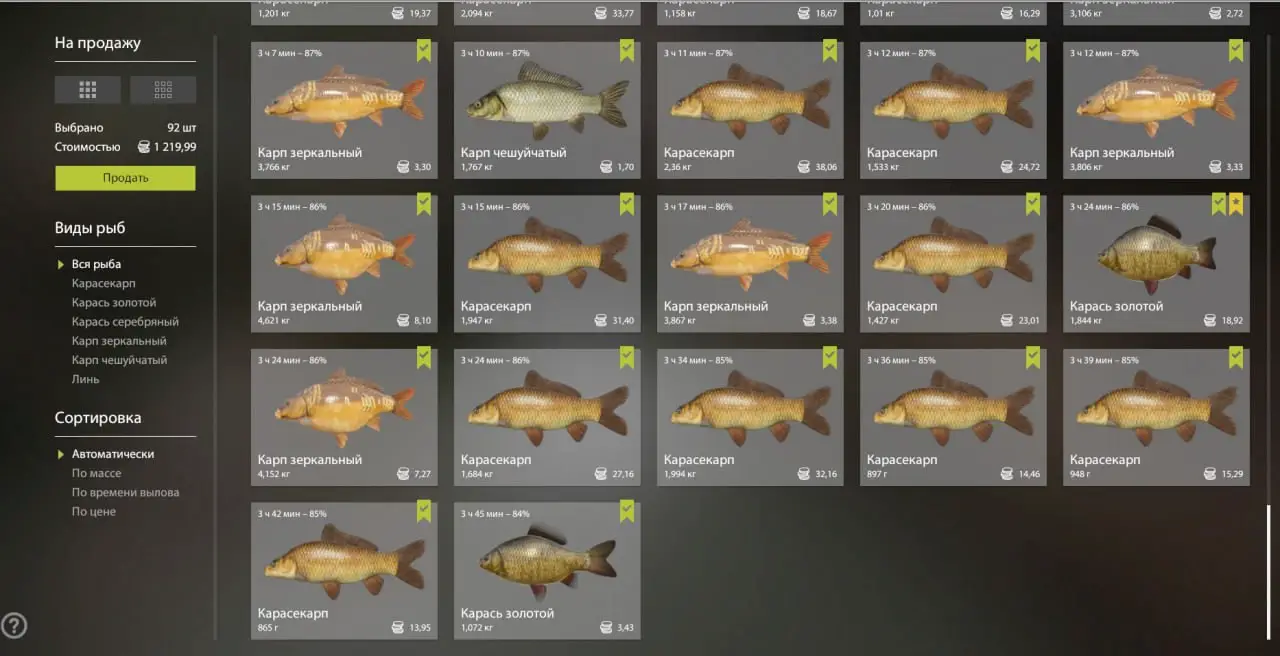
Task: Deselect the Карасекарп 865 г card checkmark
Action: pos(424,511)
